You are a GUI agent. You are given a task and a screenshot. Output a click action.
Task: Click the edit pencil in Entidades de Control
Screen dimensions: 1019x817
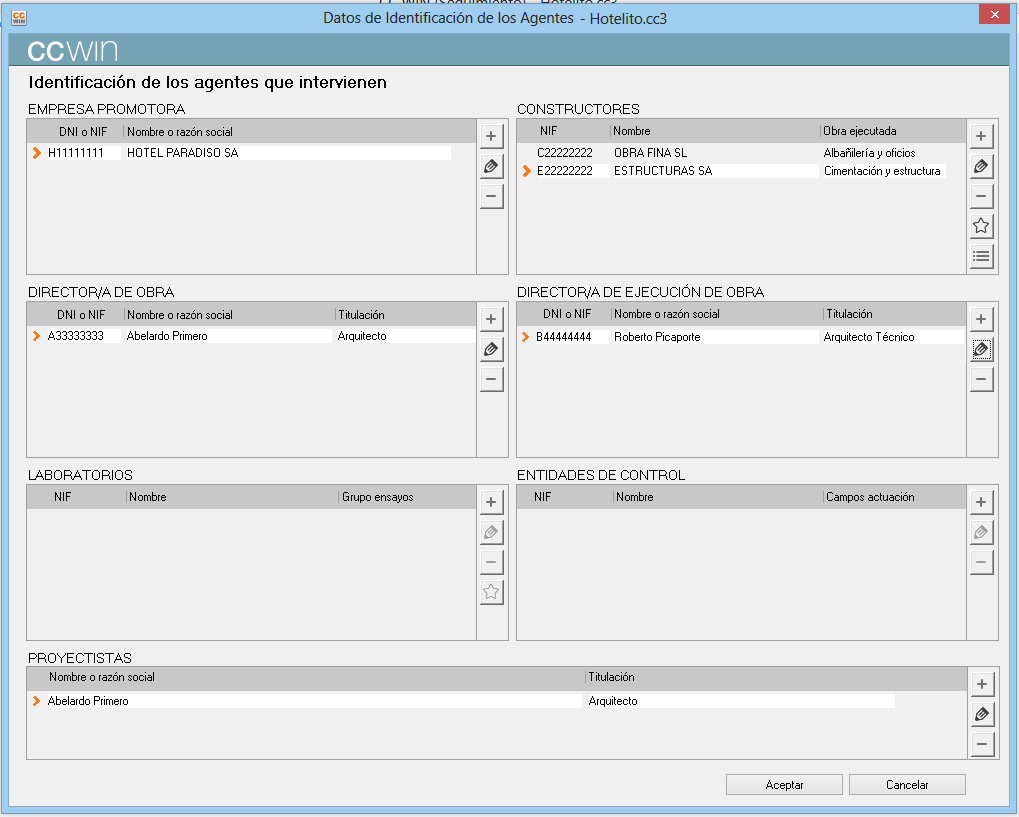[981, 532]
